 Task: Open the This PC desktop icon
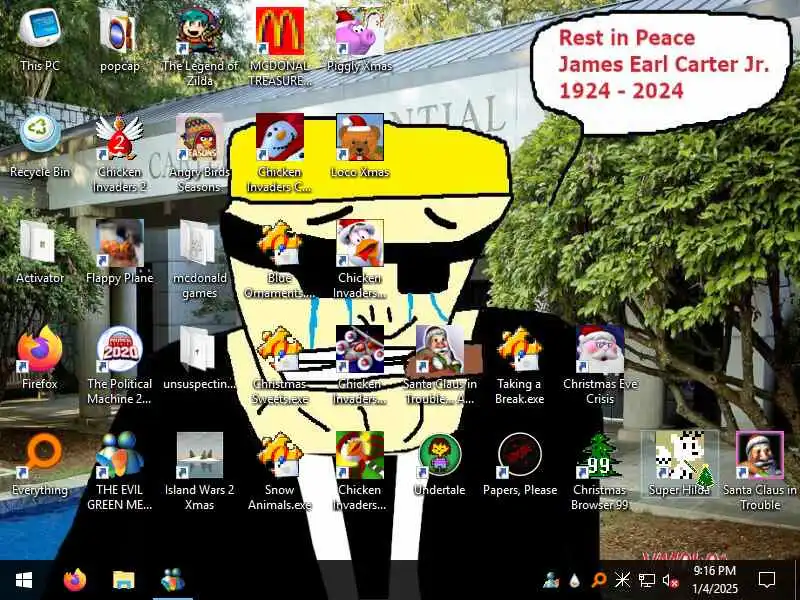point(40,40)
